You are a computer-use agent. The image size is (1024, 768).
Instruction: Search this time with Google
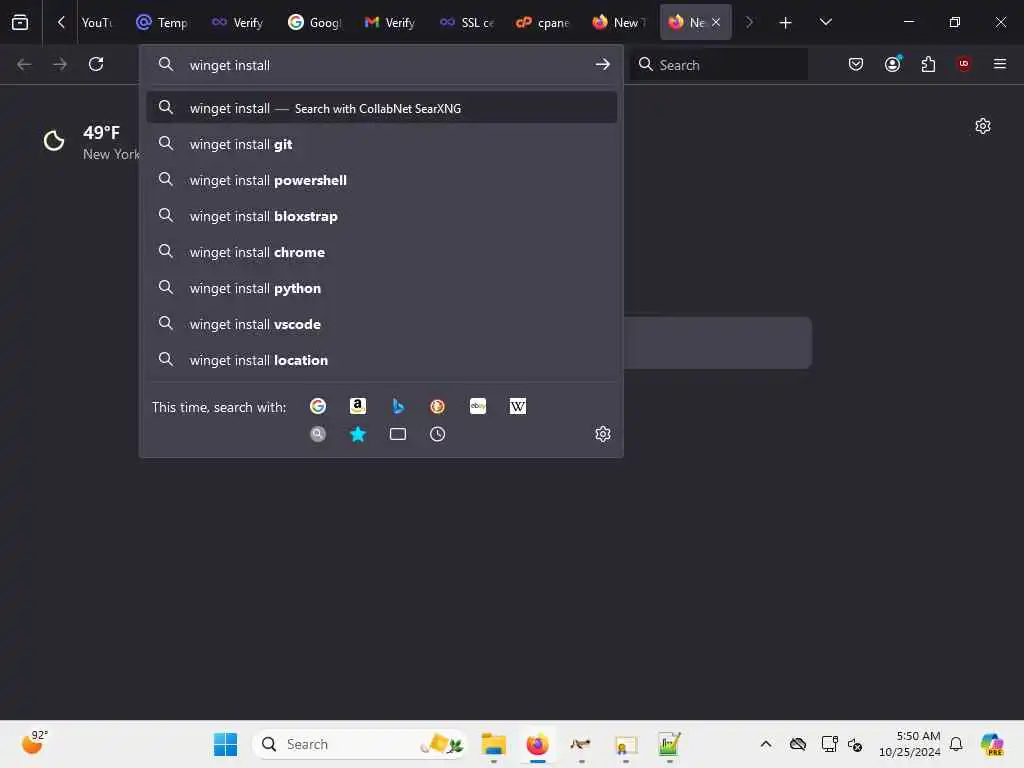(318, 406)
